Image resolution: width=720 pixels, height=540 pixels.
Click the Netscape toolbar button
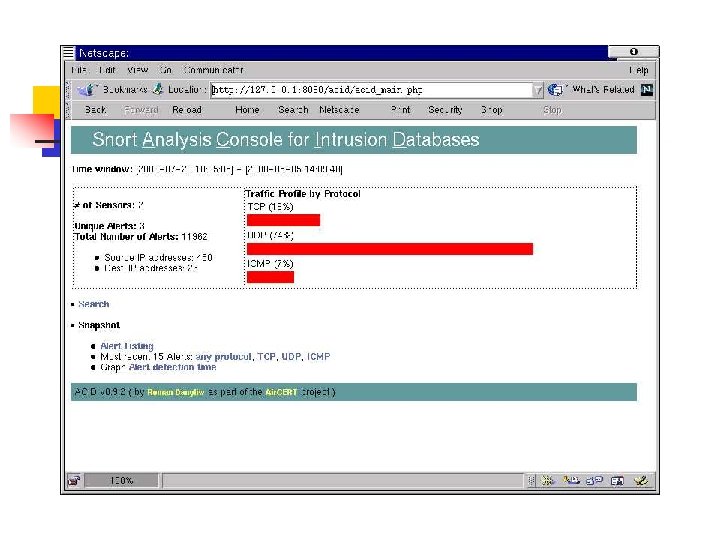pos(339,110)
